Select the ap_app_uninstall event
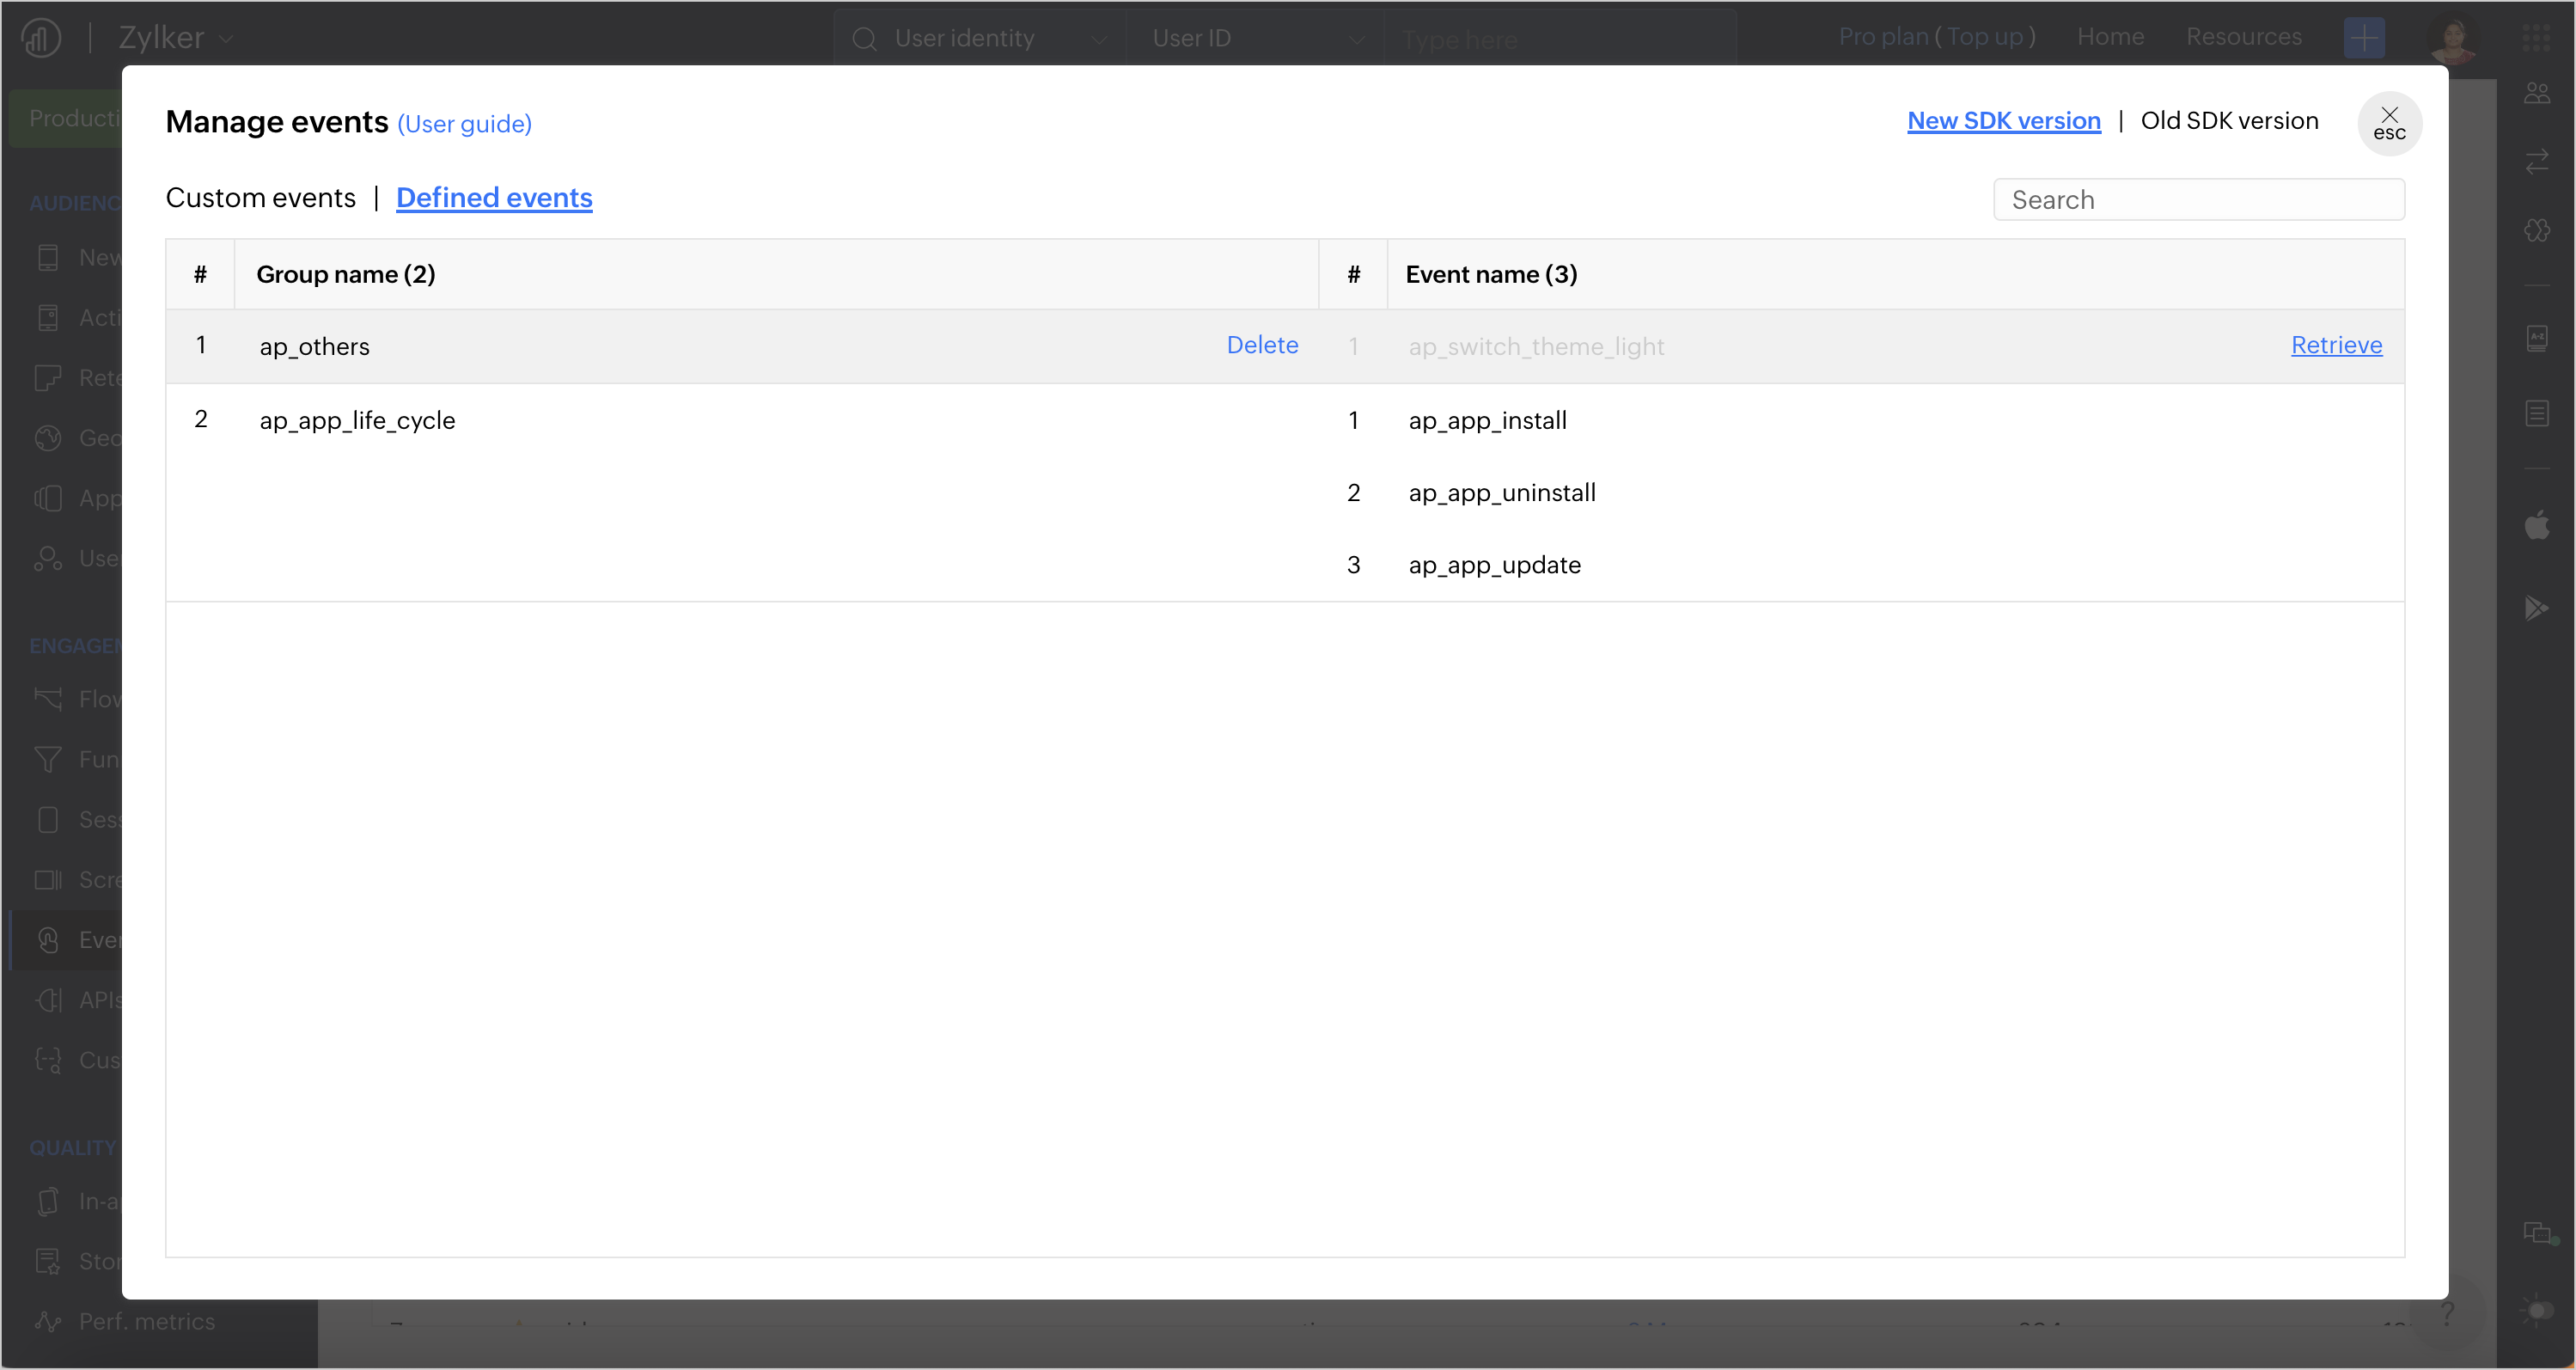This screenshot has width=2576, height=1370. (1501, 493)
